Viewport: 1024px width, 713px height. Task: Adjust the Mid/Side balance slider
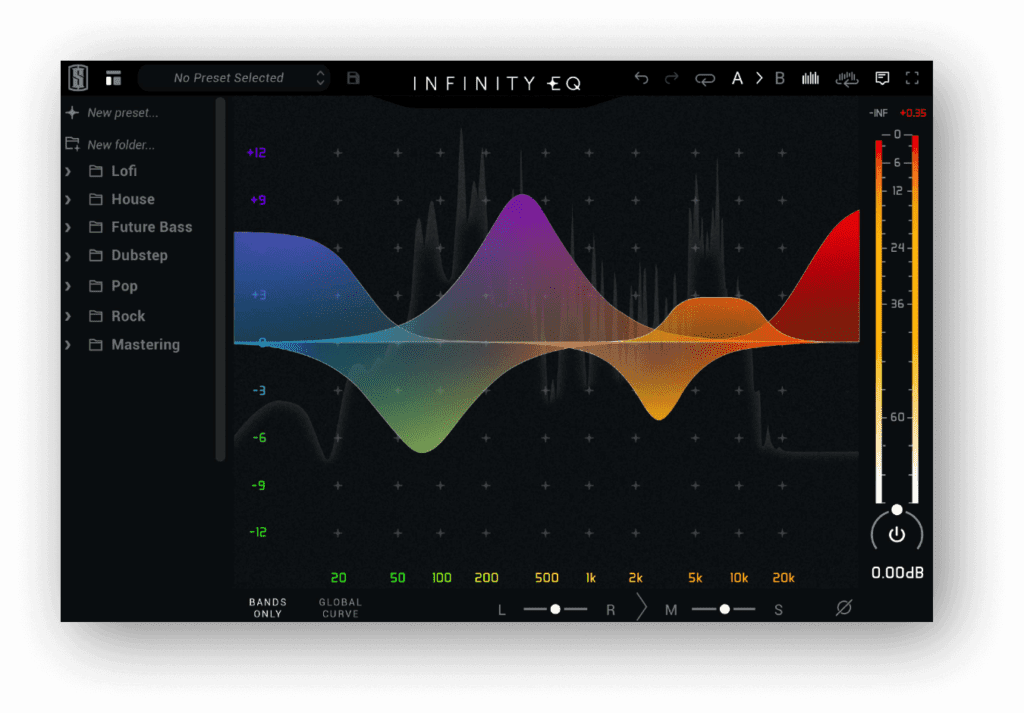(x=724, y=608)
